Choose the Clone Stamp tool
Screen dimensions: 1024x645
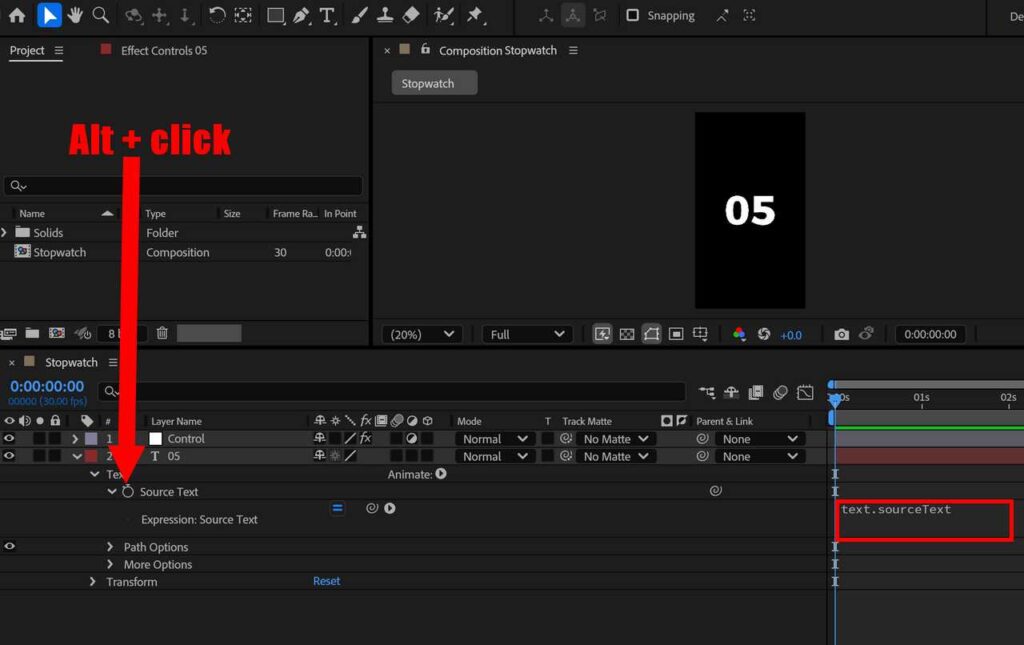pyautogui.click(x=385, y=15)
